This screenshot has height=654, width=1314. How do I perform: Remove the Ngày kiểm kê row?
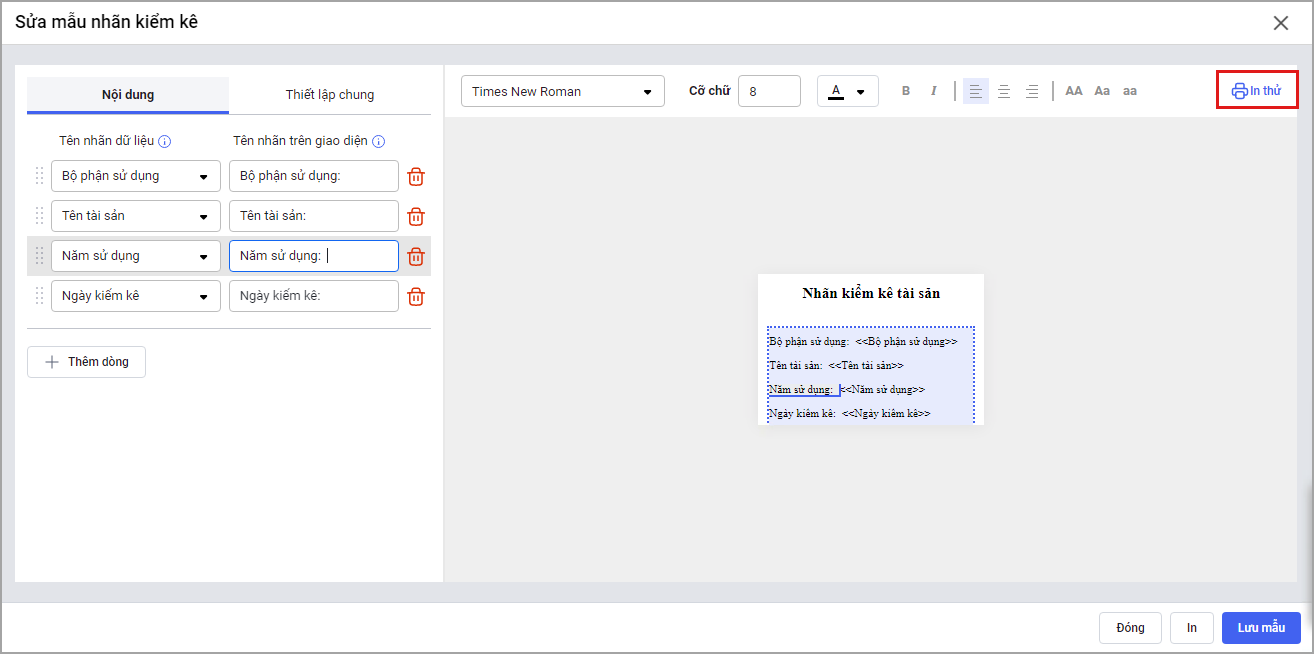tap(416, 297)
